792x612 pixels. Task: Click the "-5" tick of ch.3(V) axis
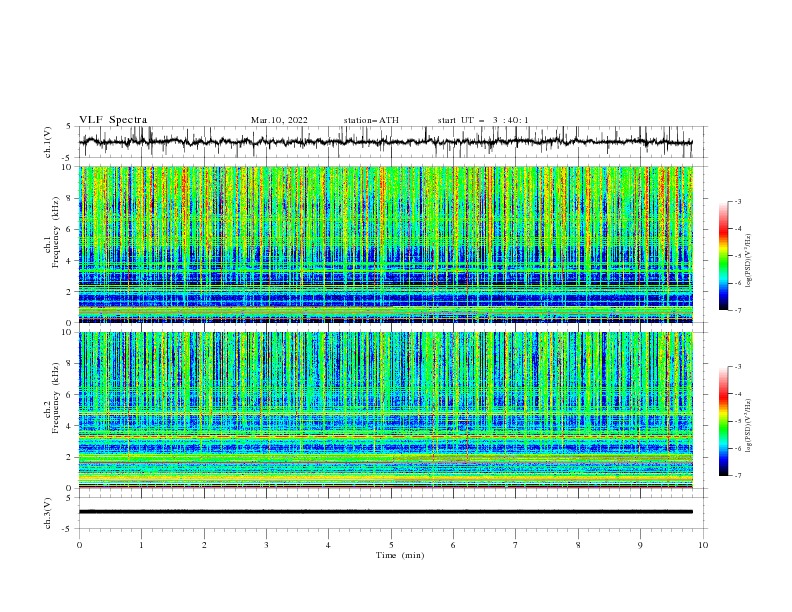click(x=68, y=529)
